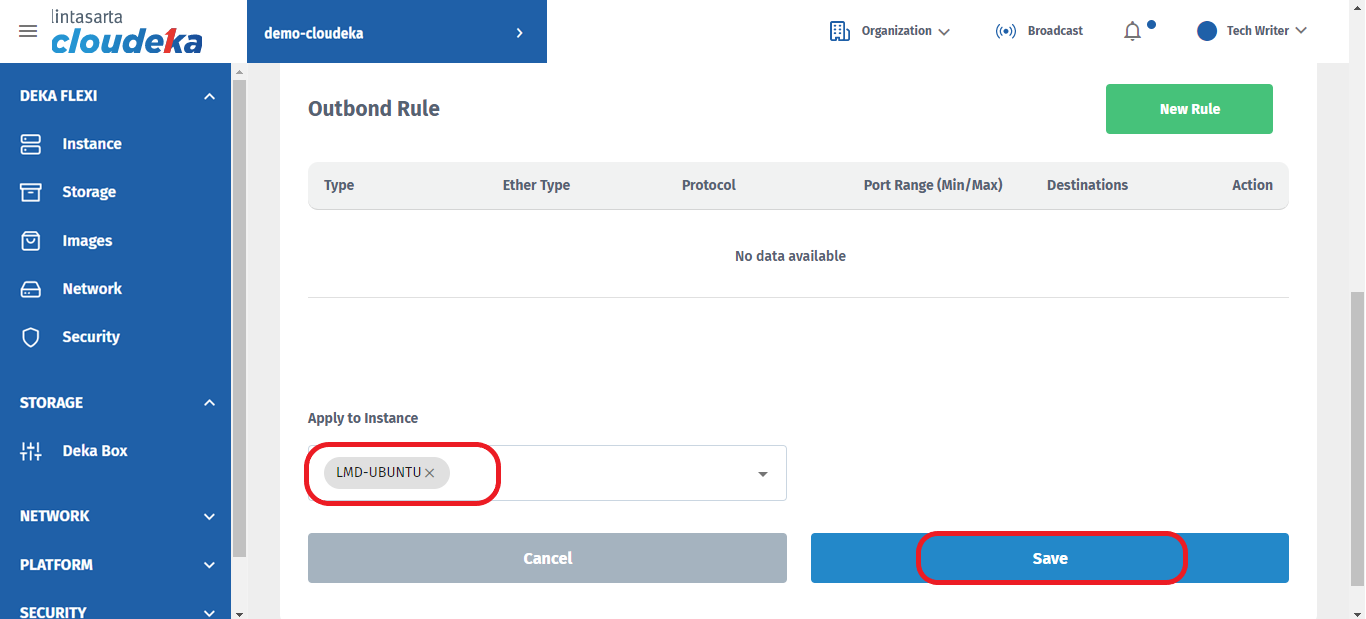1366x619 pixels.
Task: Click the Images bag icon in sidebar
Action: tap(31, 241)
